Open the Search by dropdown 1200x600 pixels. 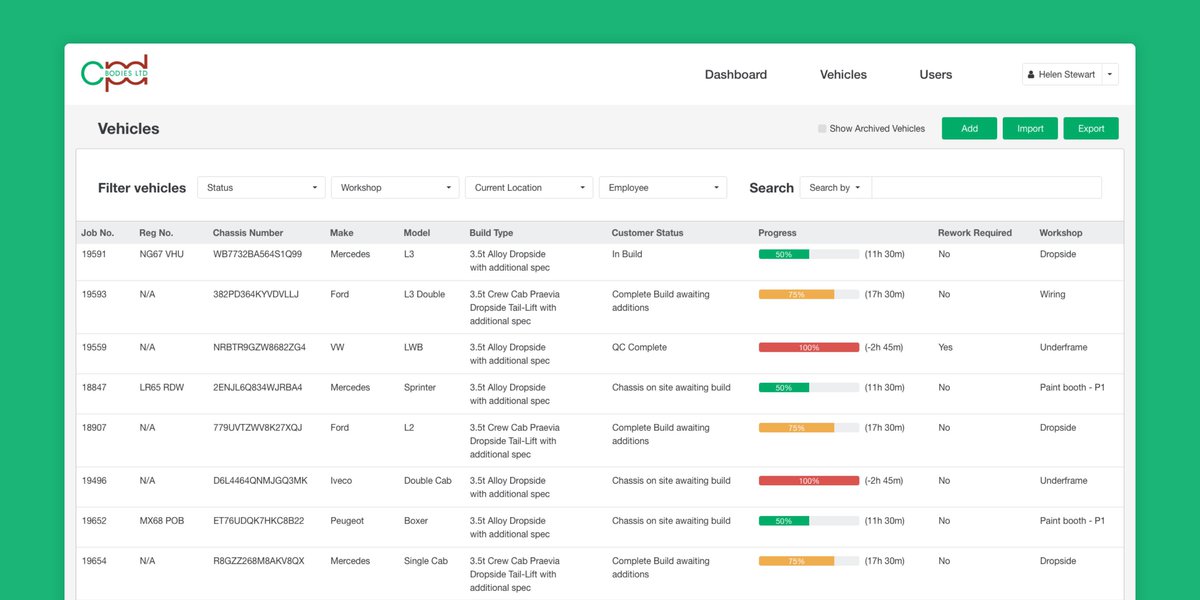tap(835, 187)
